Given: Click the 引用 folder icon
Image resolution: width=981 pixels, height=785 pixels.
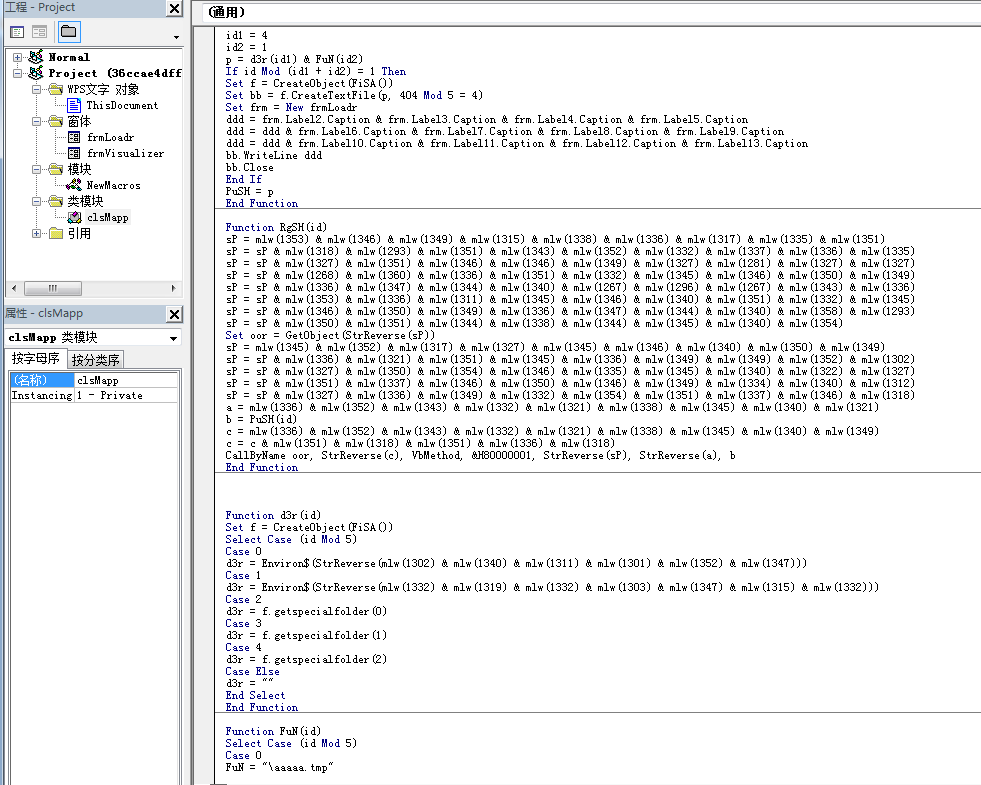Looking at the screenshot, I should pos(56,233).
